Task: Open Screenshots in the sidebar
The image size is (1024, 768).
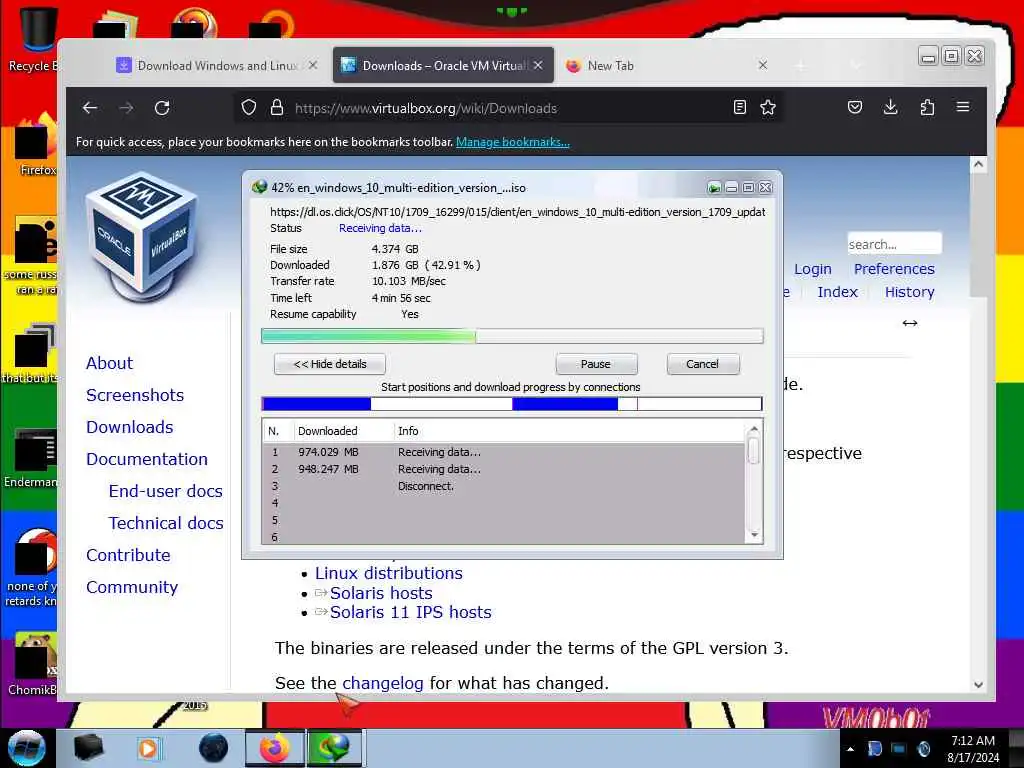Action: pyautogui.click(x=135, y=395)
